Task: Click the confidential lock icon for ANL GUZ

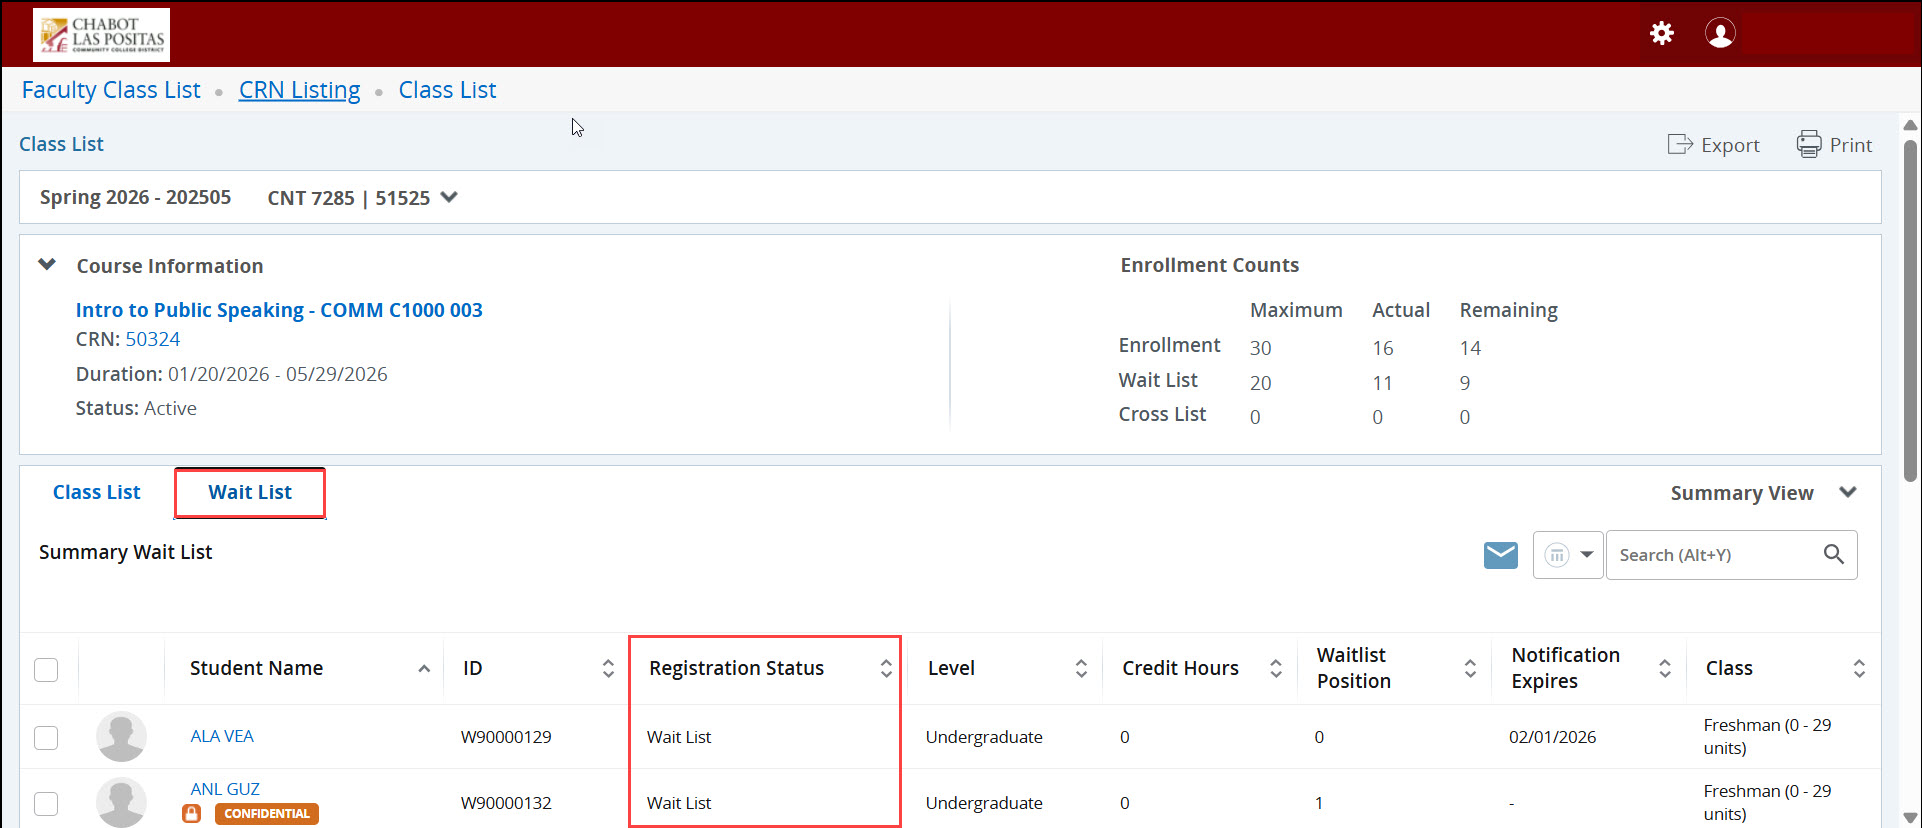Action: click(x=192, y=814)
